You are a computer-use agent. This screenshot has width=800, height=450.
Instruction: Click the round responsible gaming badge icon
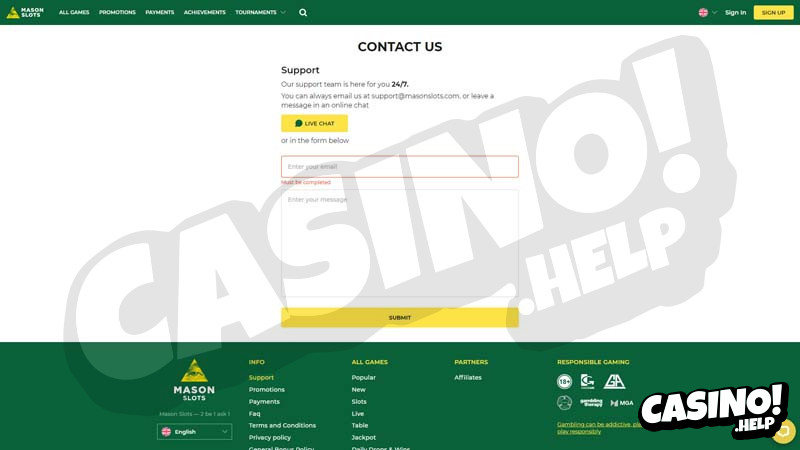point(564,403)
